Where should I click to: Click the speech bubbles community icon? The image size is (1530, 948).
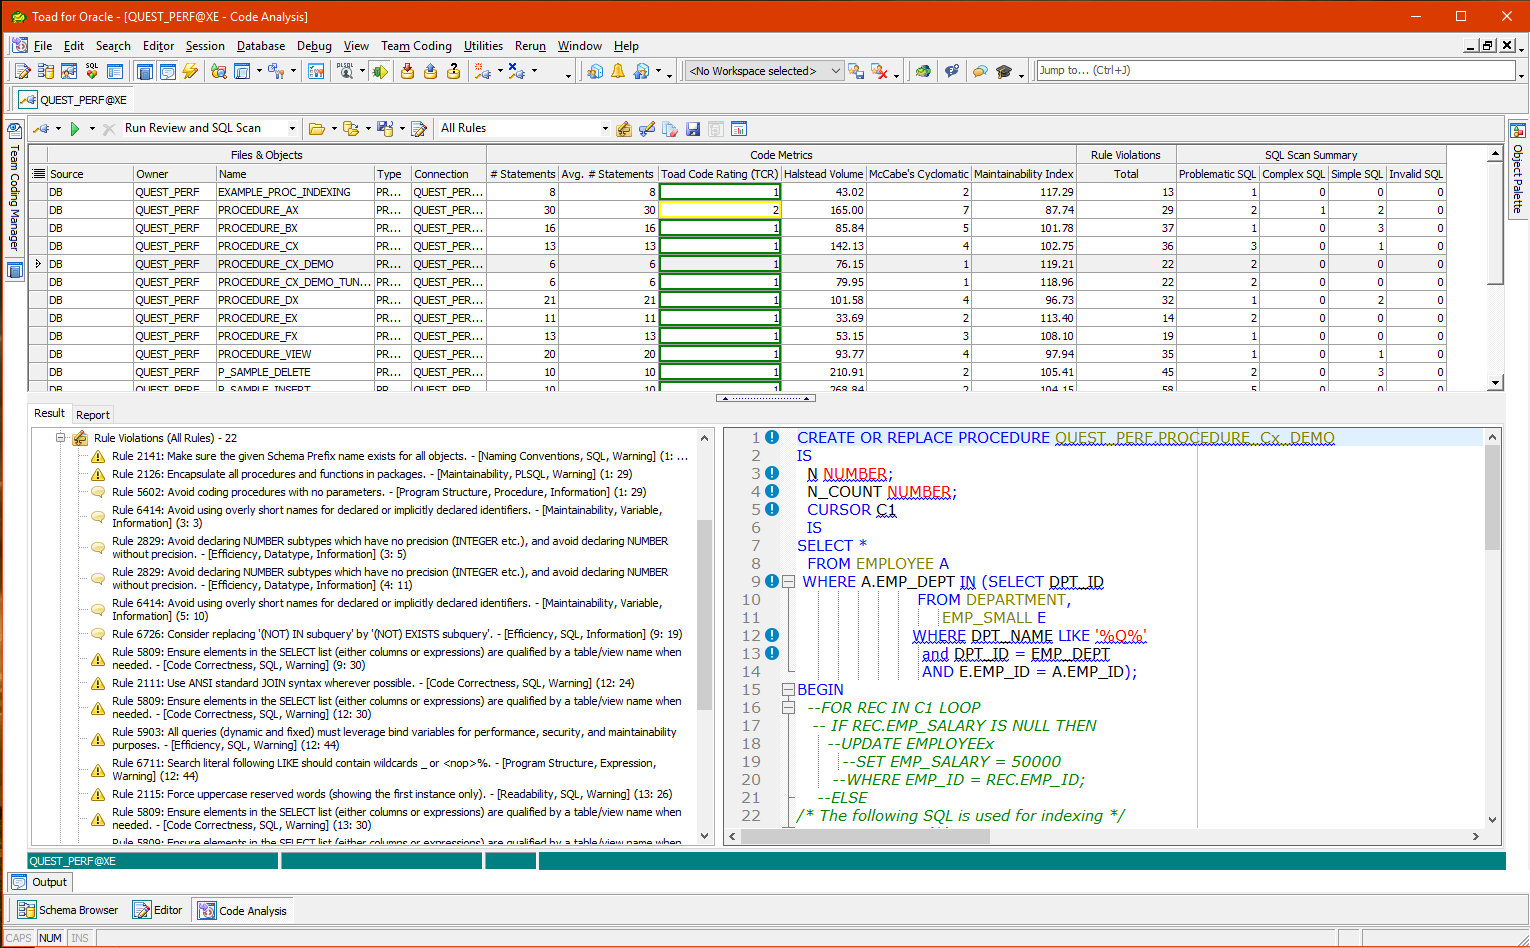point(980,71)
